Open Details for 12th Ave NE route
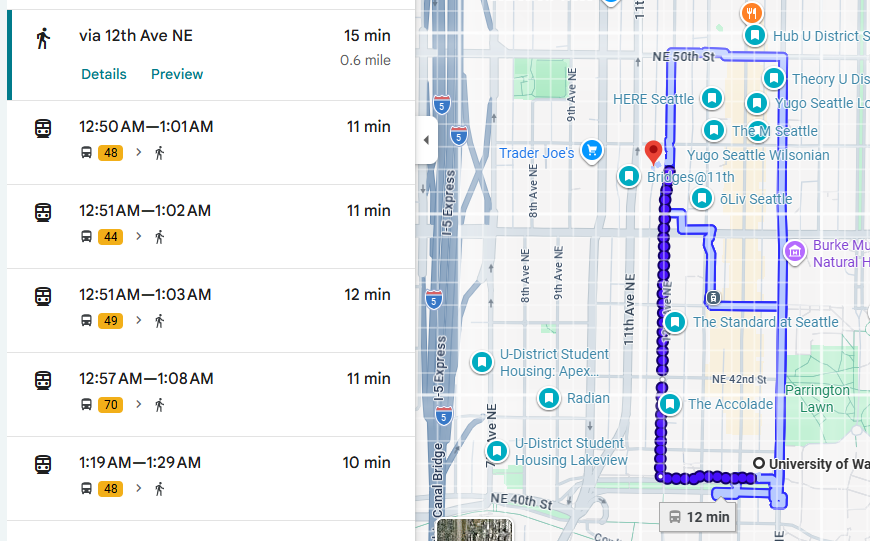870x541 pixels. point(104,74)
